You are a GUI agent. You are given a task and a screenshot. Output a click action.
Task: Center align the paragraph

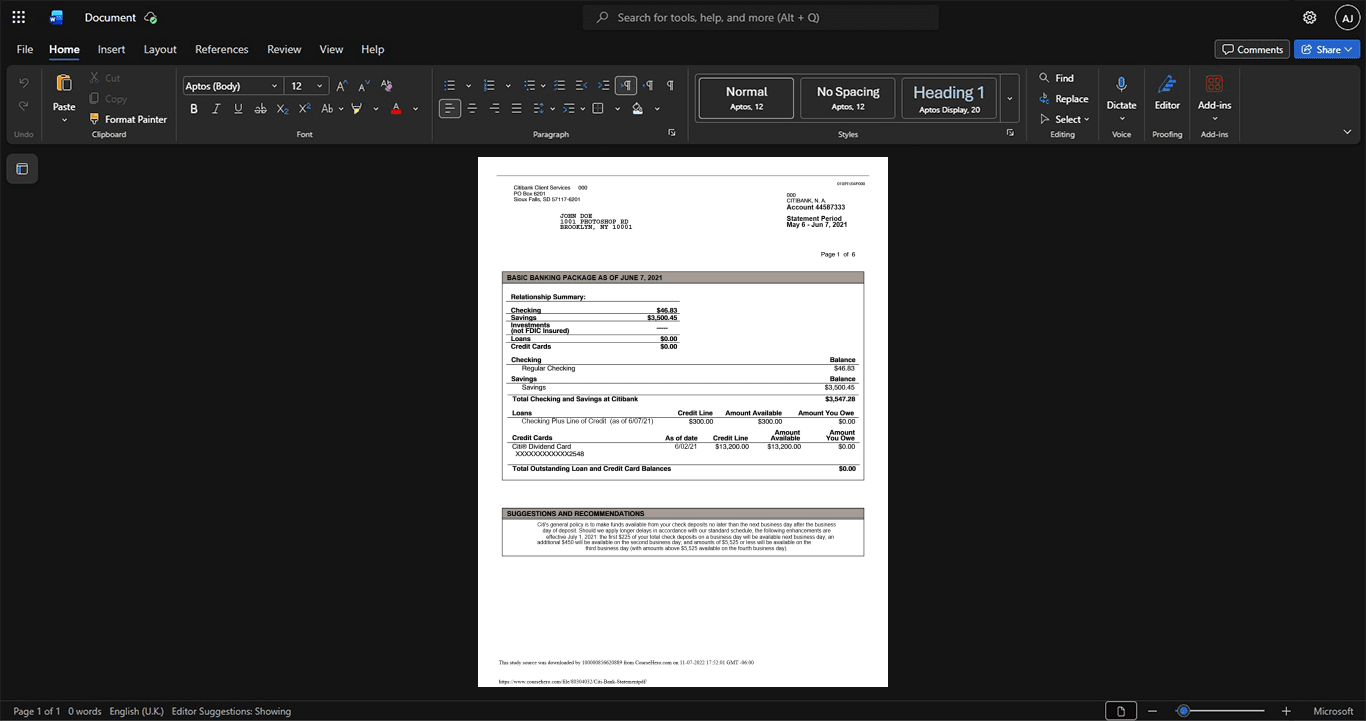coord(472,108)
